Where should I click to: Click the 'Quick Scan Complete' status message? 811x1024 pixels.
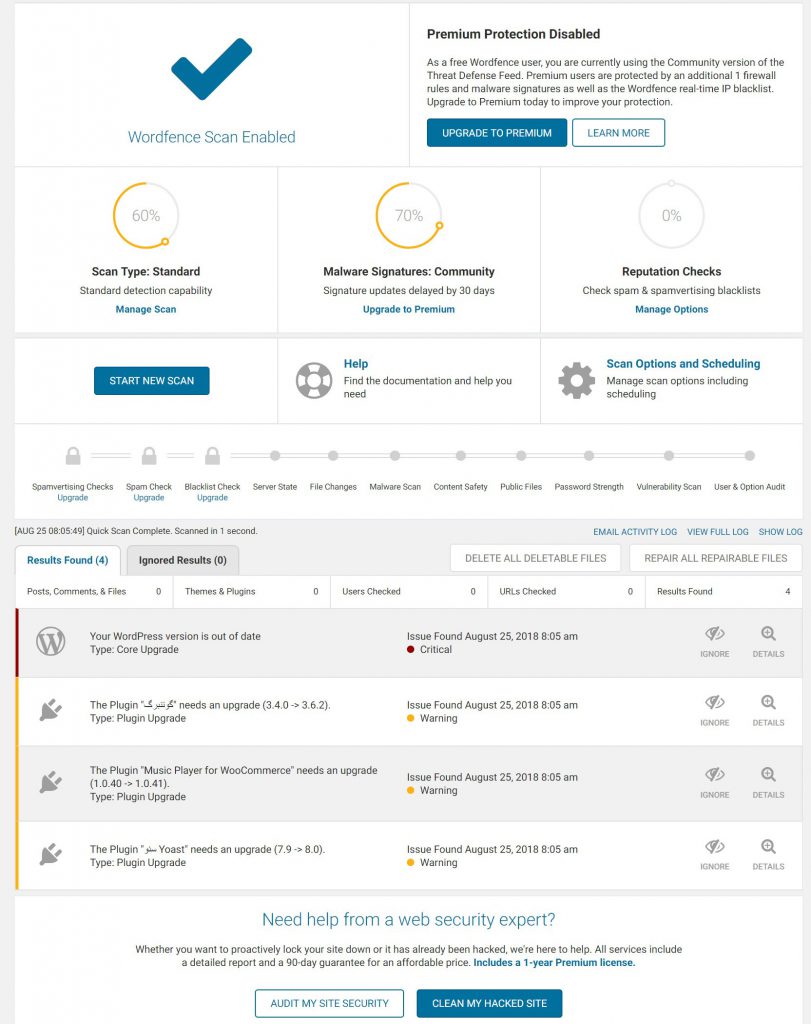(136, 531)
